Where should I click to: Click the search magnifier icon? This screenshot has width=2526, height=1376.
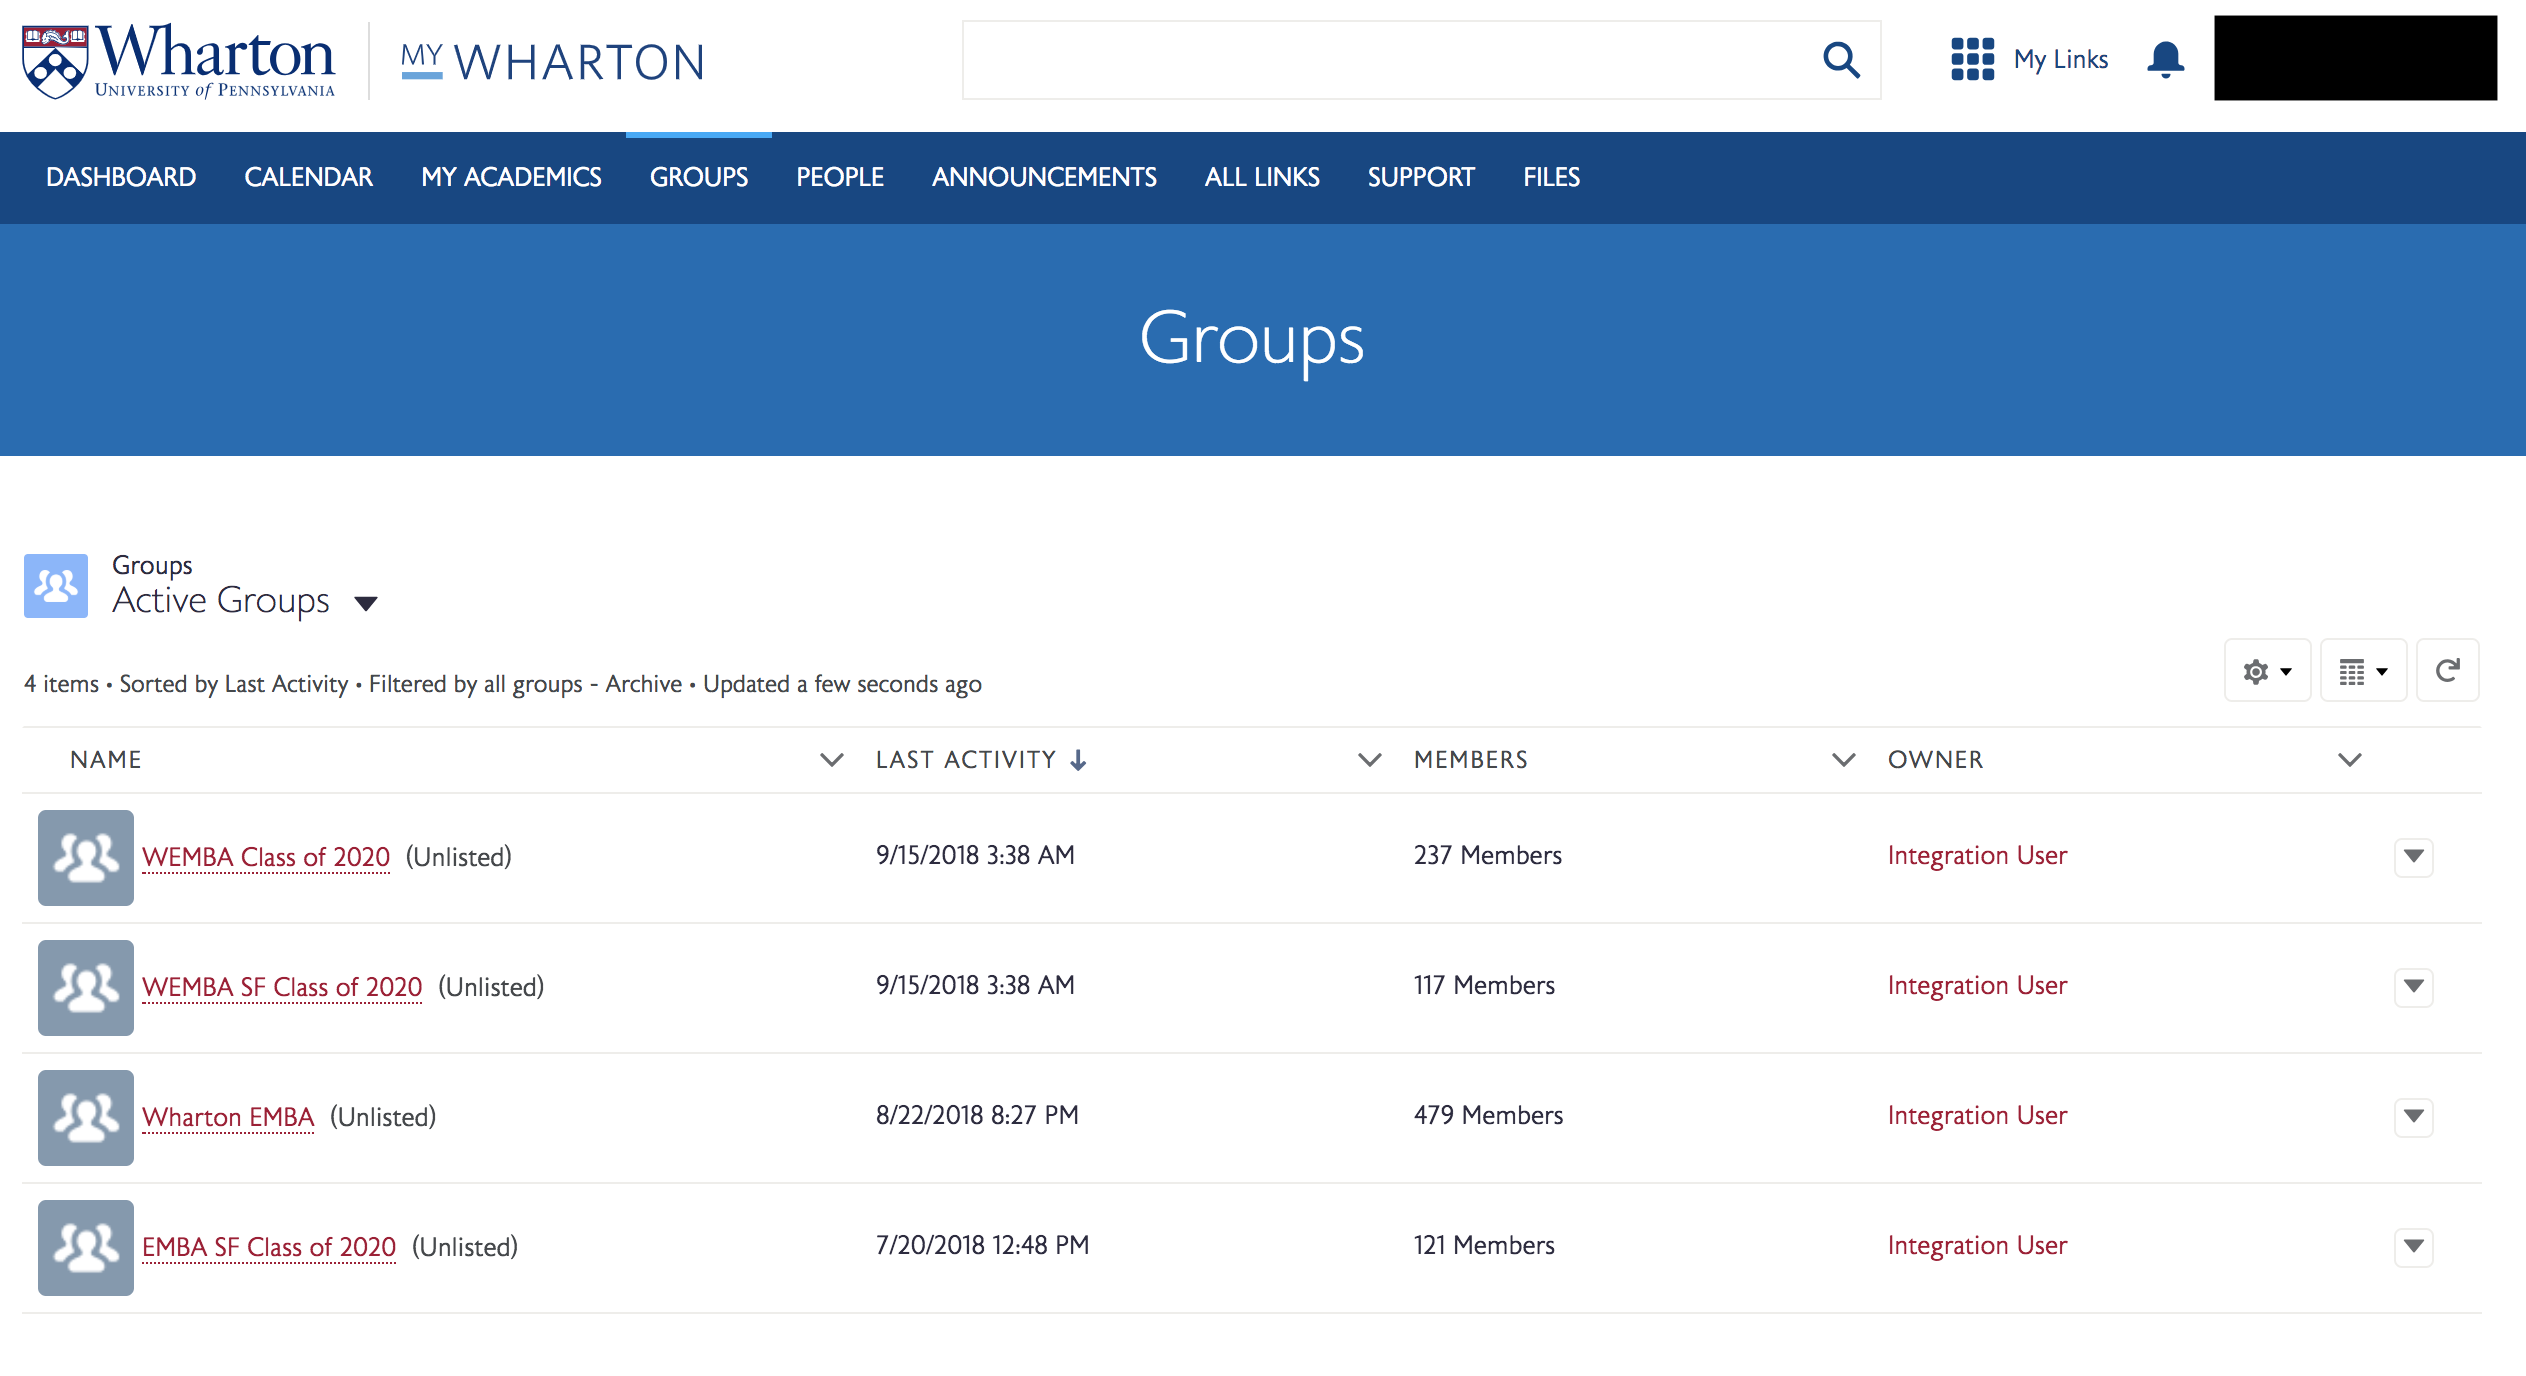(x=1840, y=60)
